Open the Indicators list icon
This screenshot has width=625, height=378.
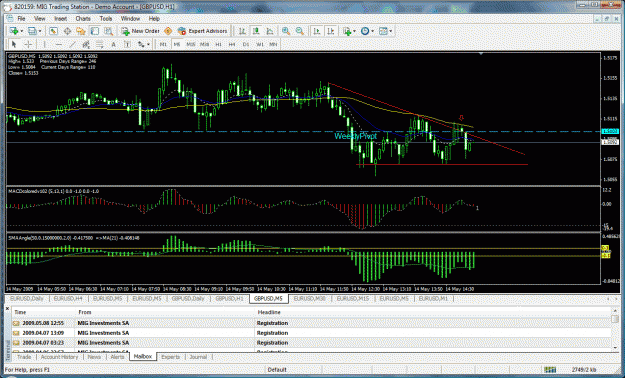click(347, 31)
